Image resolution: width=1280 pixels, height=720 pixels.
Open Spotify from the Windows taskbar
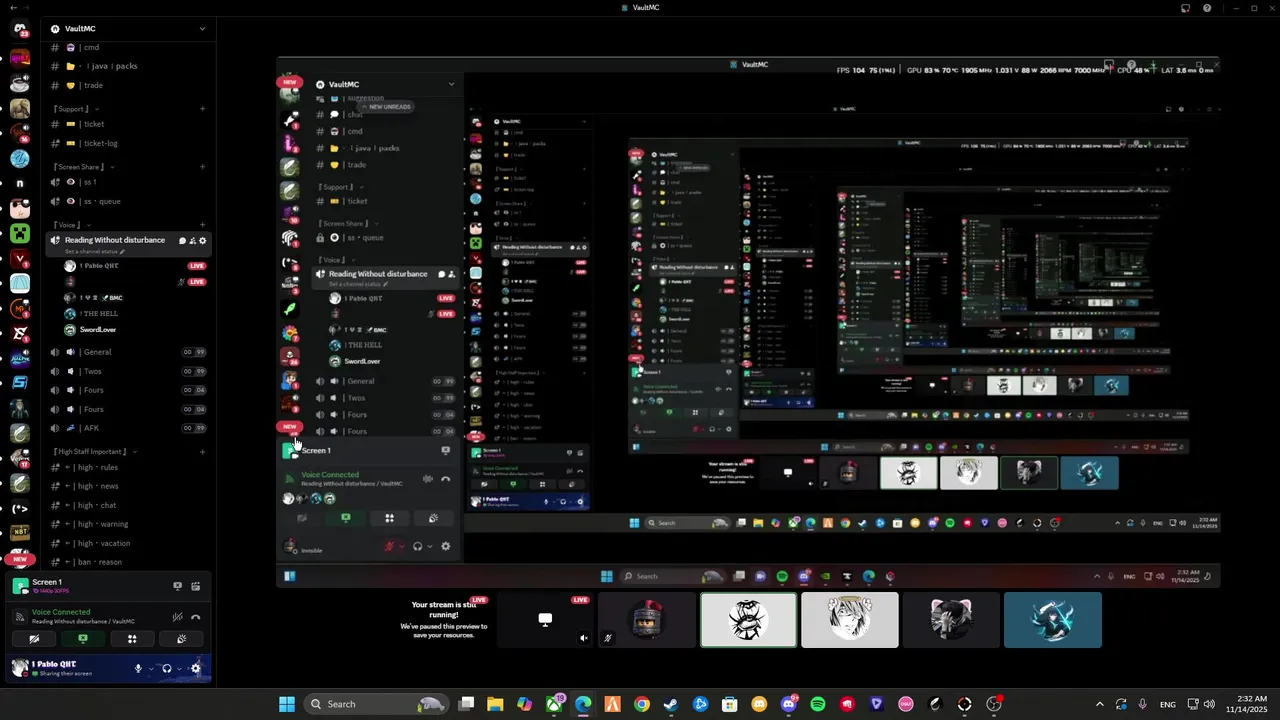point(818,704)
